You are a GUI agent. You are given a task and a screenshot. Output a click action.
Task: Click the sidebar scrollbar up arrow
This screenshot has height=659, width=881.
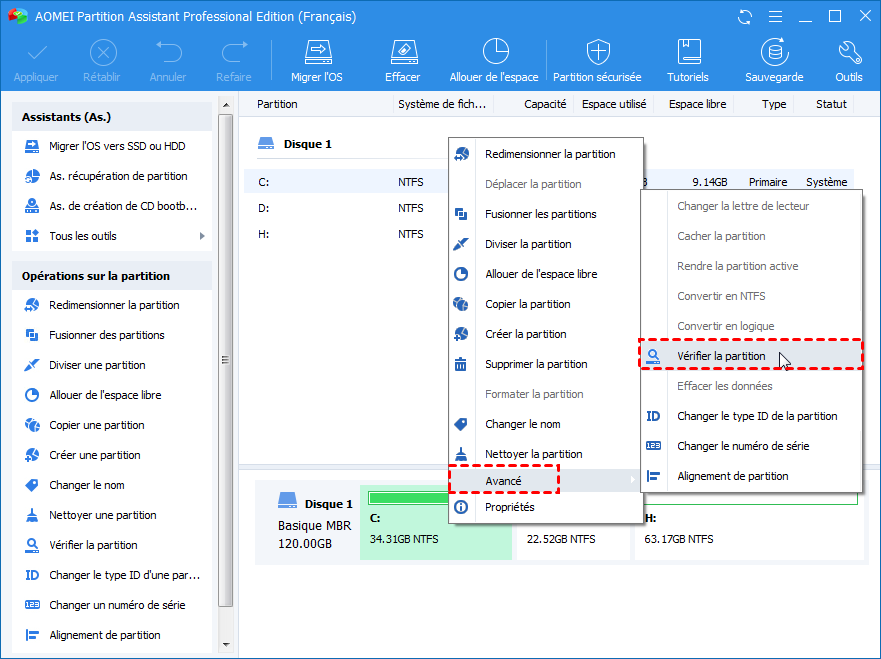coord(226,105)
